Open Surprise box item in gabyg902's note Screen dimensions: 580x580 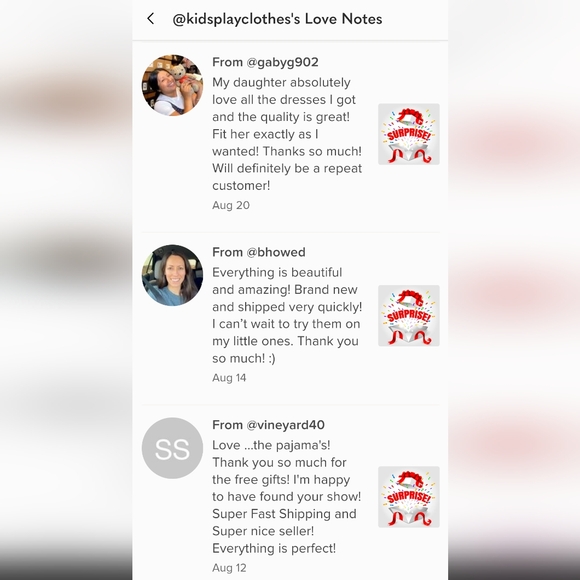point(409,134)
